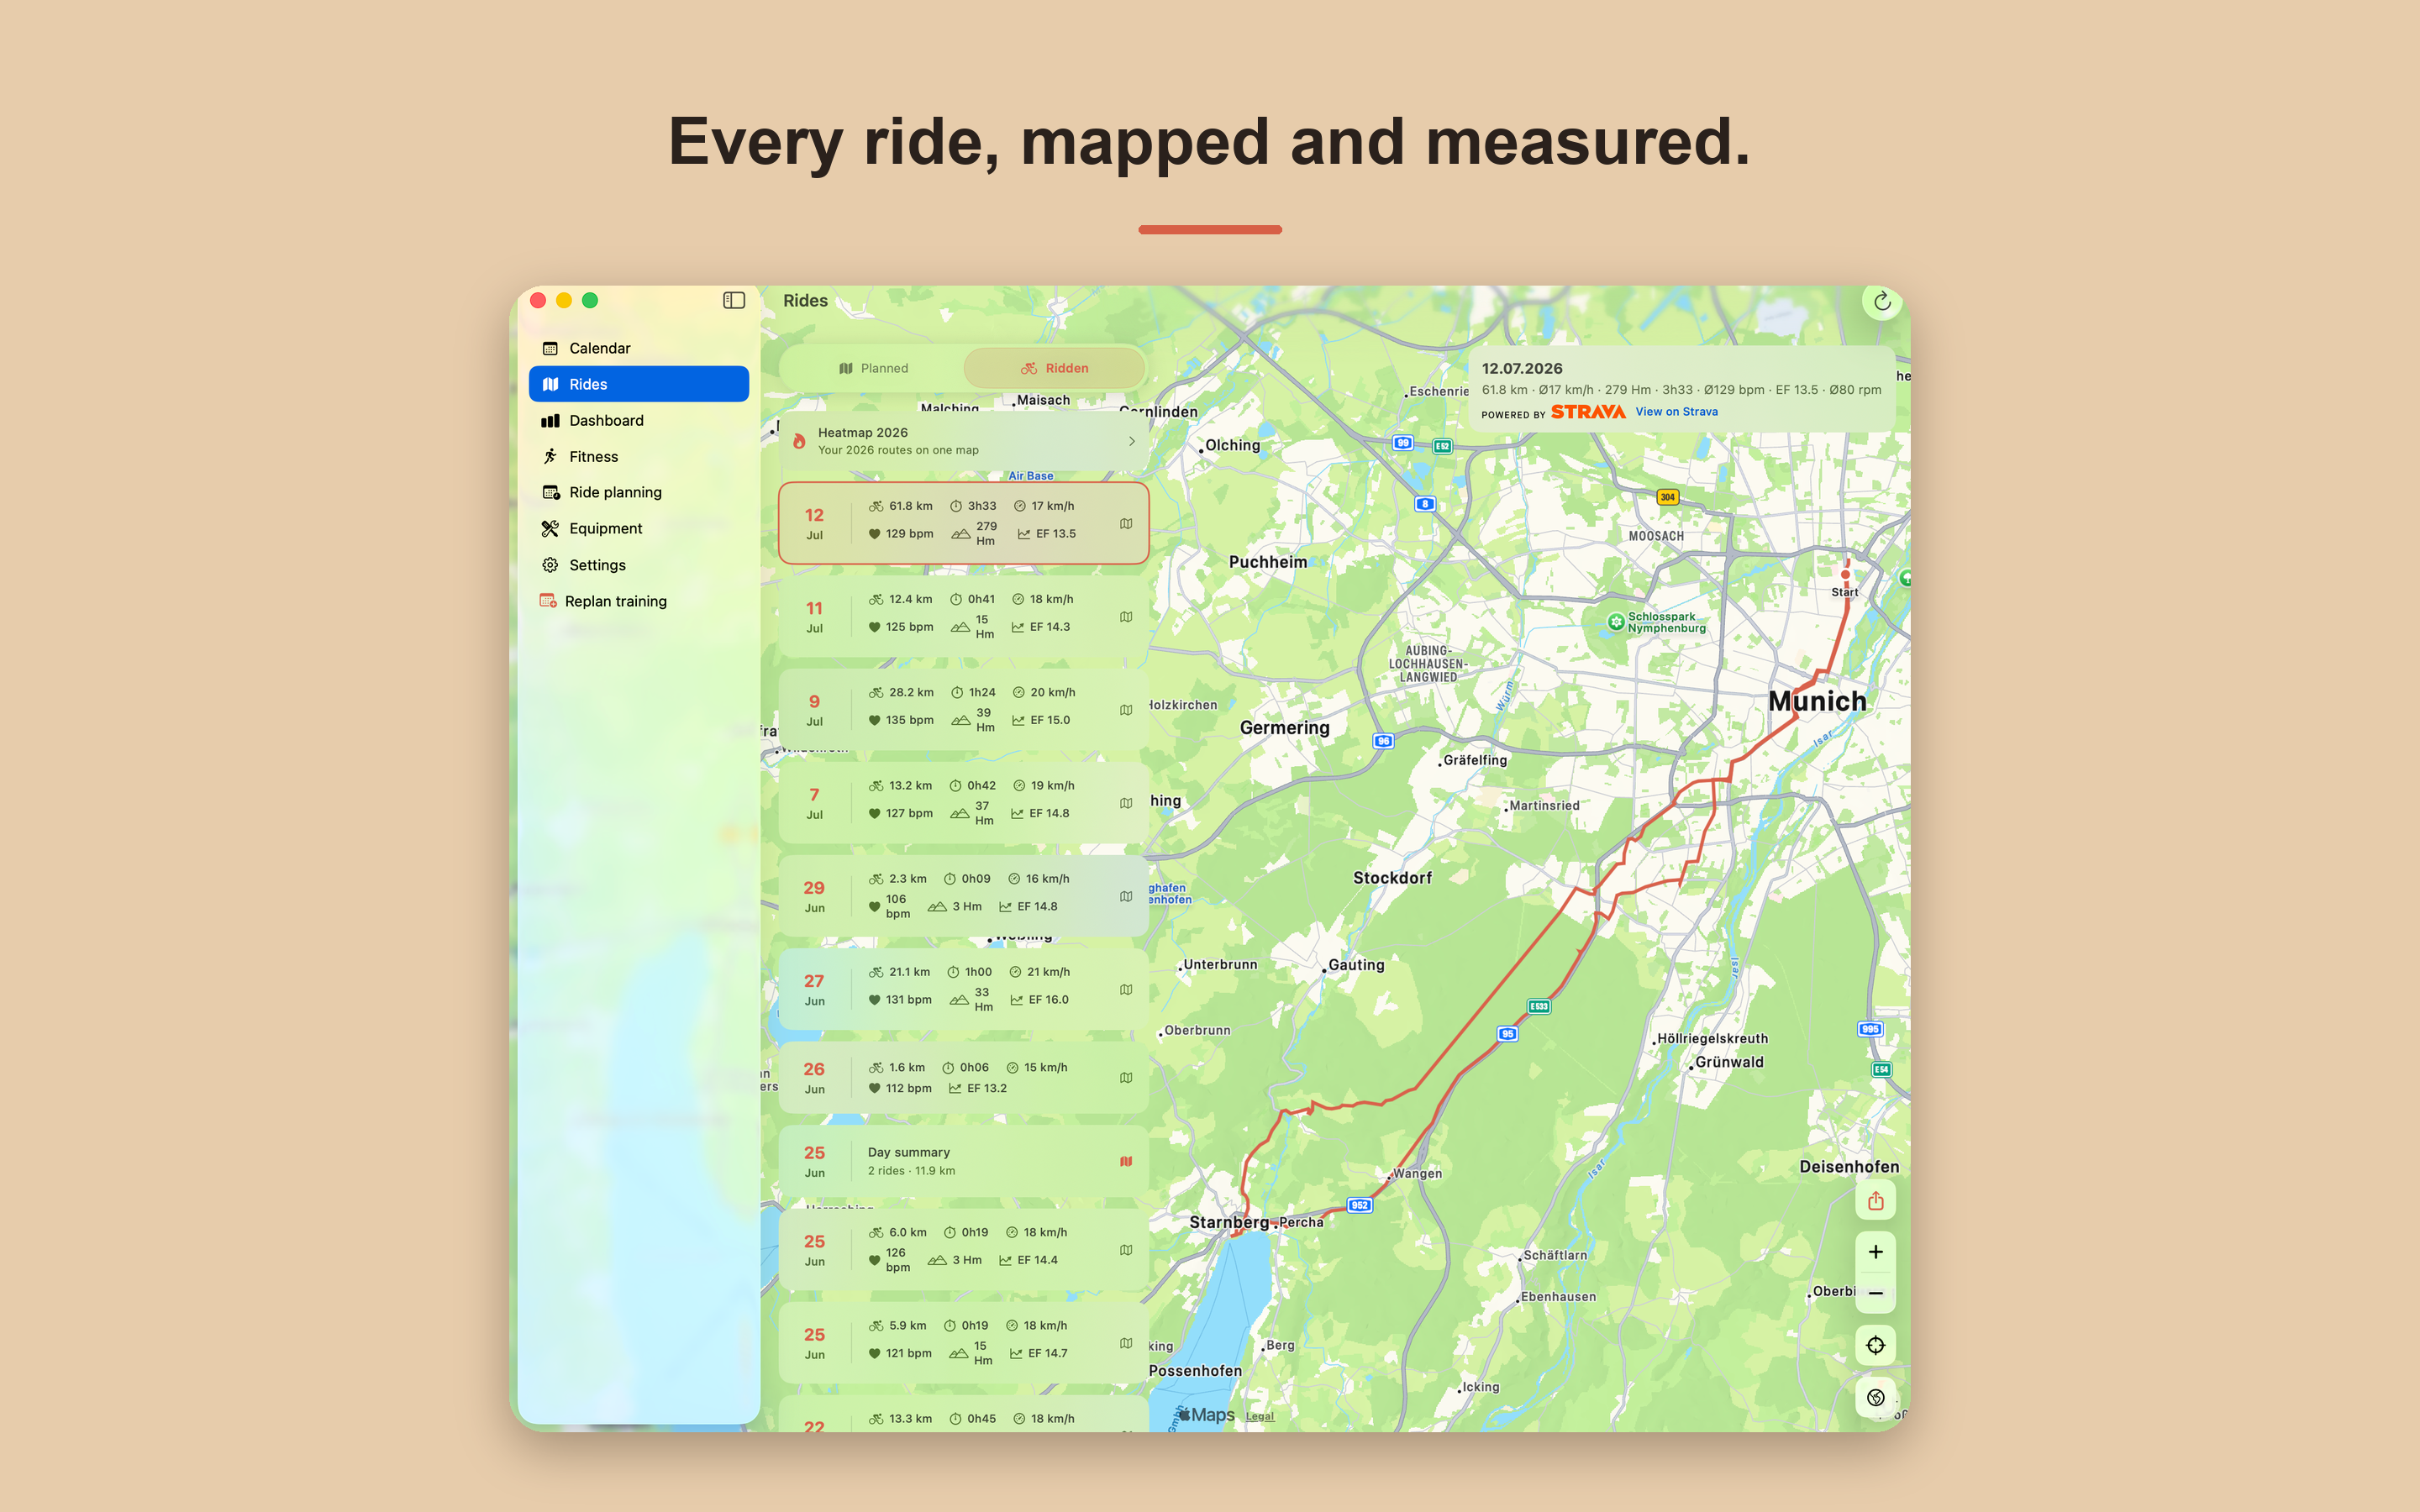The height and width of the screenshot is (1512, 2420).
Task: Click the 129 bpm heart rate value
Action: click(x=909, y=534)
